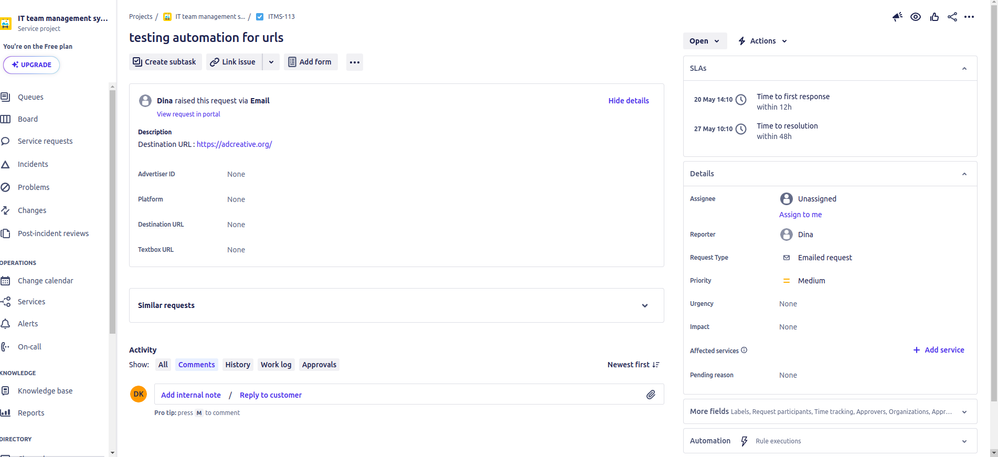Open Services in the sidebar
Screen dimensions: 998x457
pos(31,302)
